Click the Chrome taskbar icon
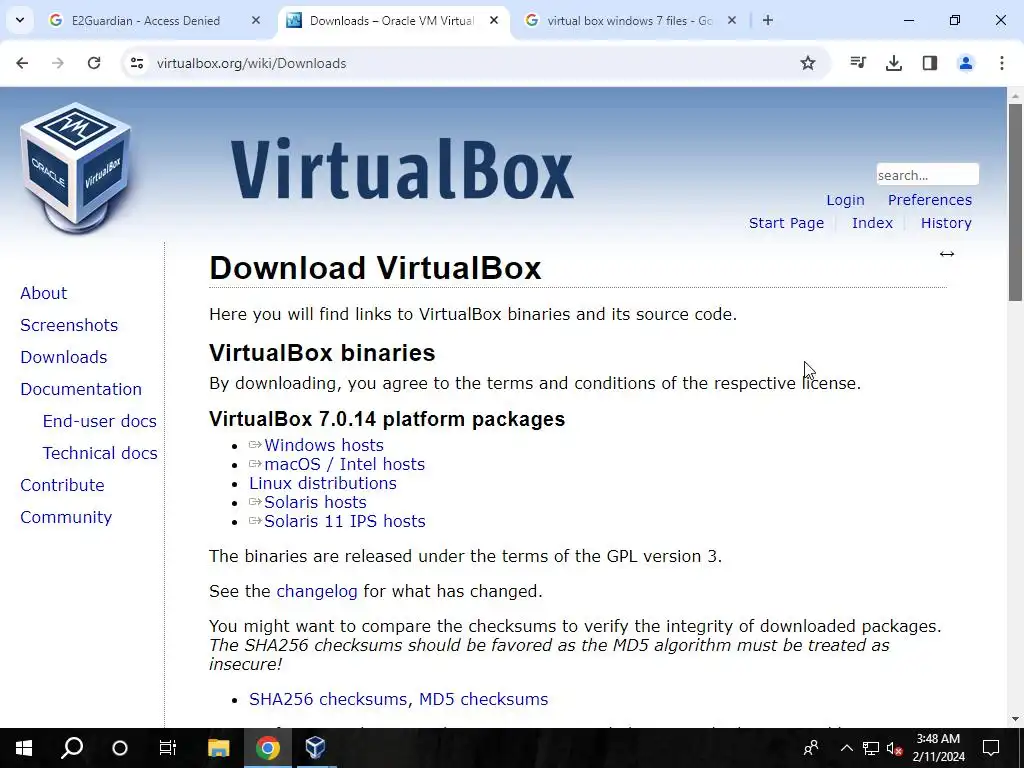This screenshot has width=1024, height=768. tap(268, 748)
